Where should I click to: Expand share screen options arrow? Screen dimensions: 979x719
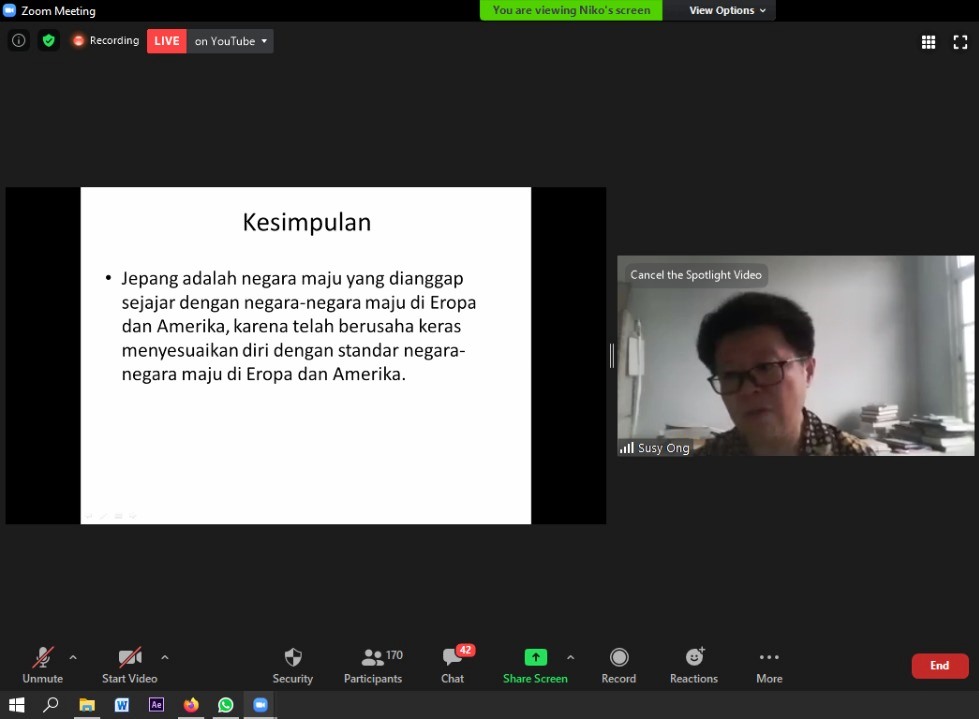tap(571, 657)
